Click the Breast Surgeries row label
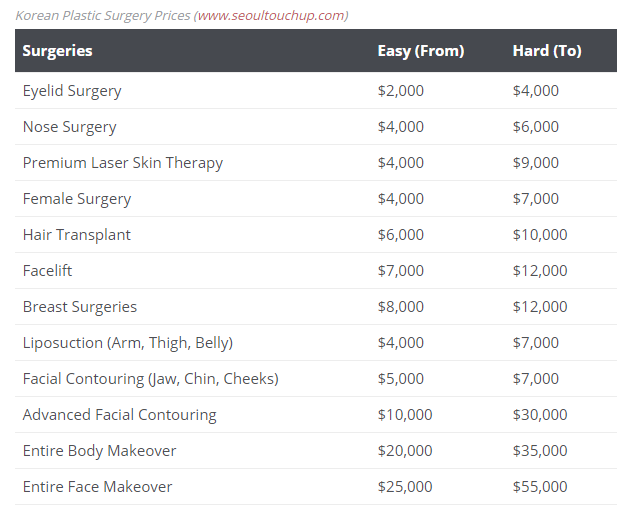Screen dimensions: 639x510 tap(80, 307)
